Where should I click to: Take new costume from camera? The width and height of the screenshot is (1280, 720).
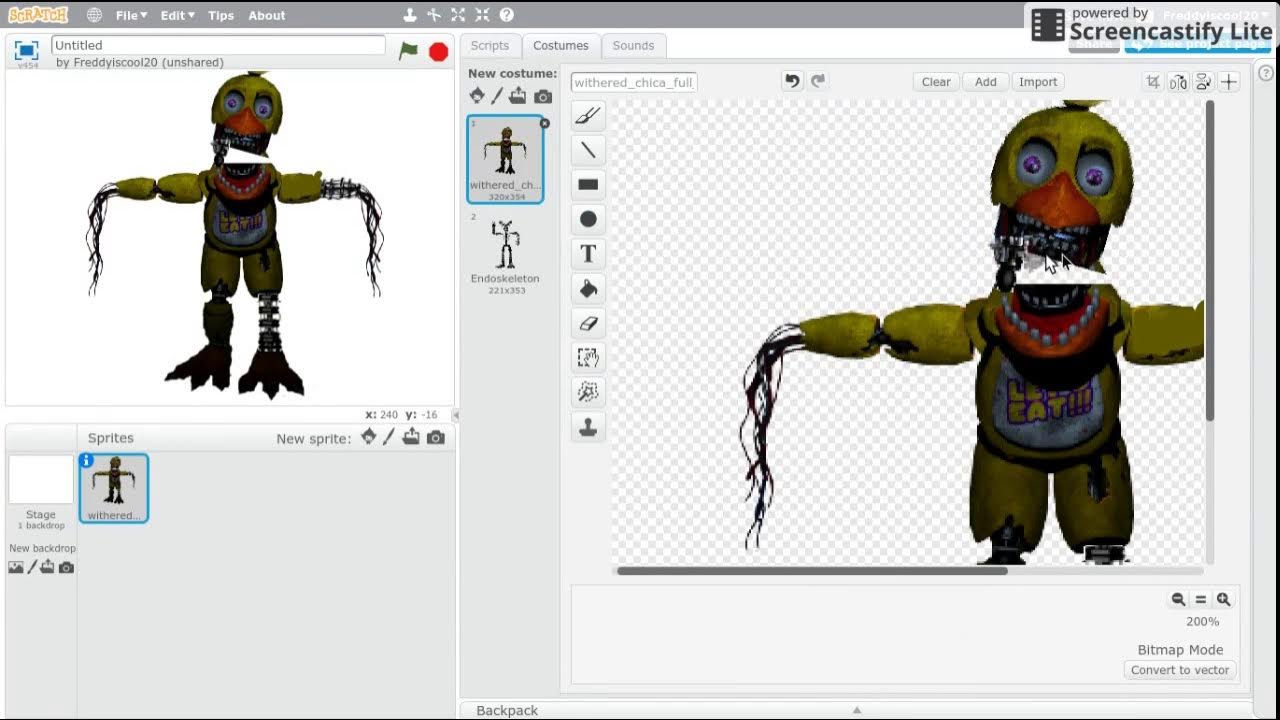click(543, 97)
